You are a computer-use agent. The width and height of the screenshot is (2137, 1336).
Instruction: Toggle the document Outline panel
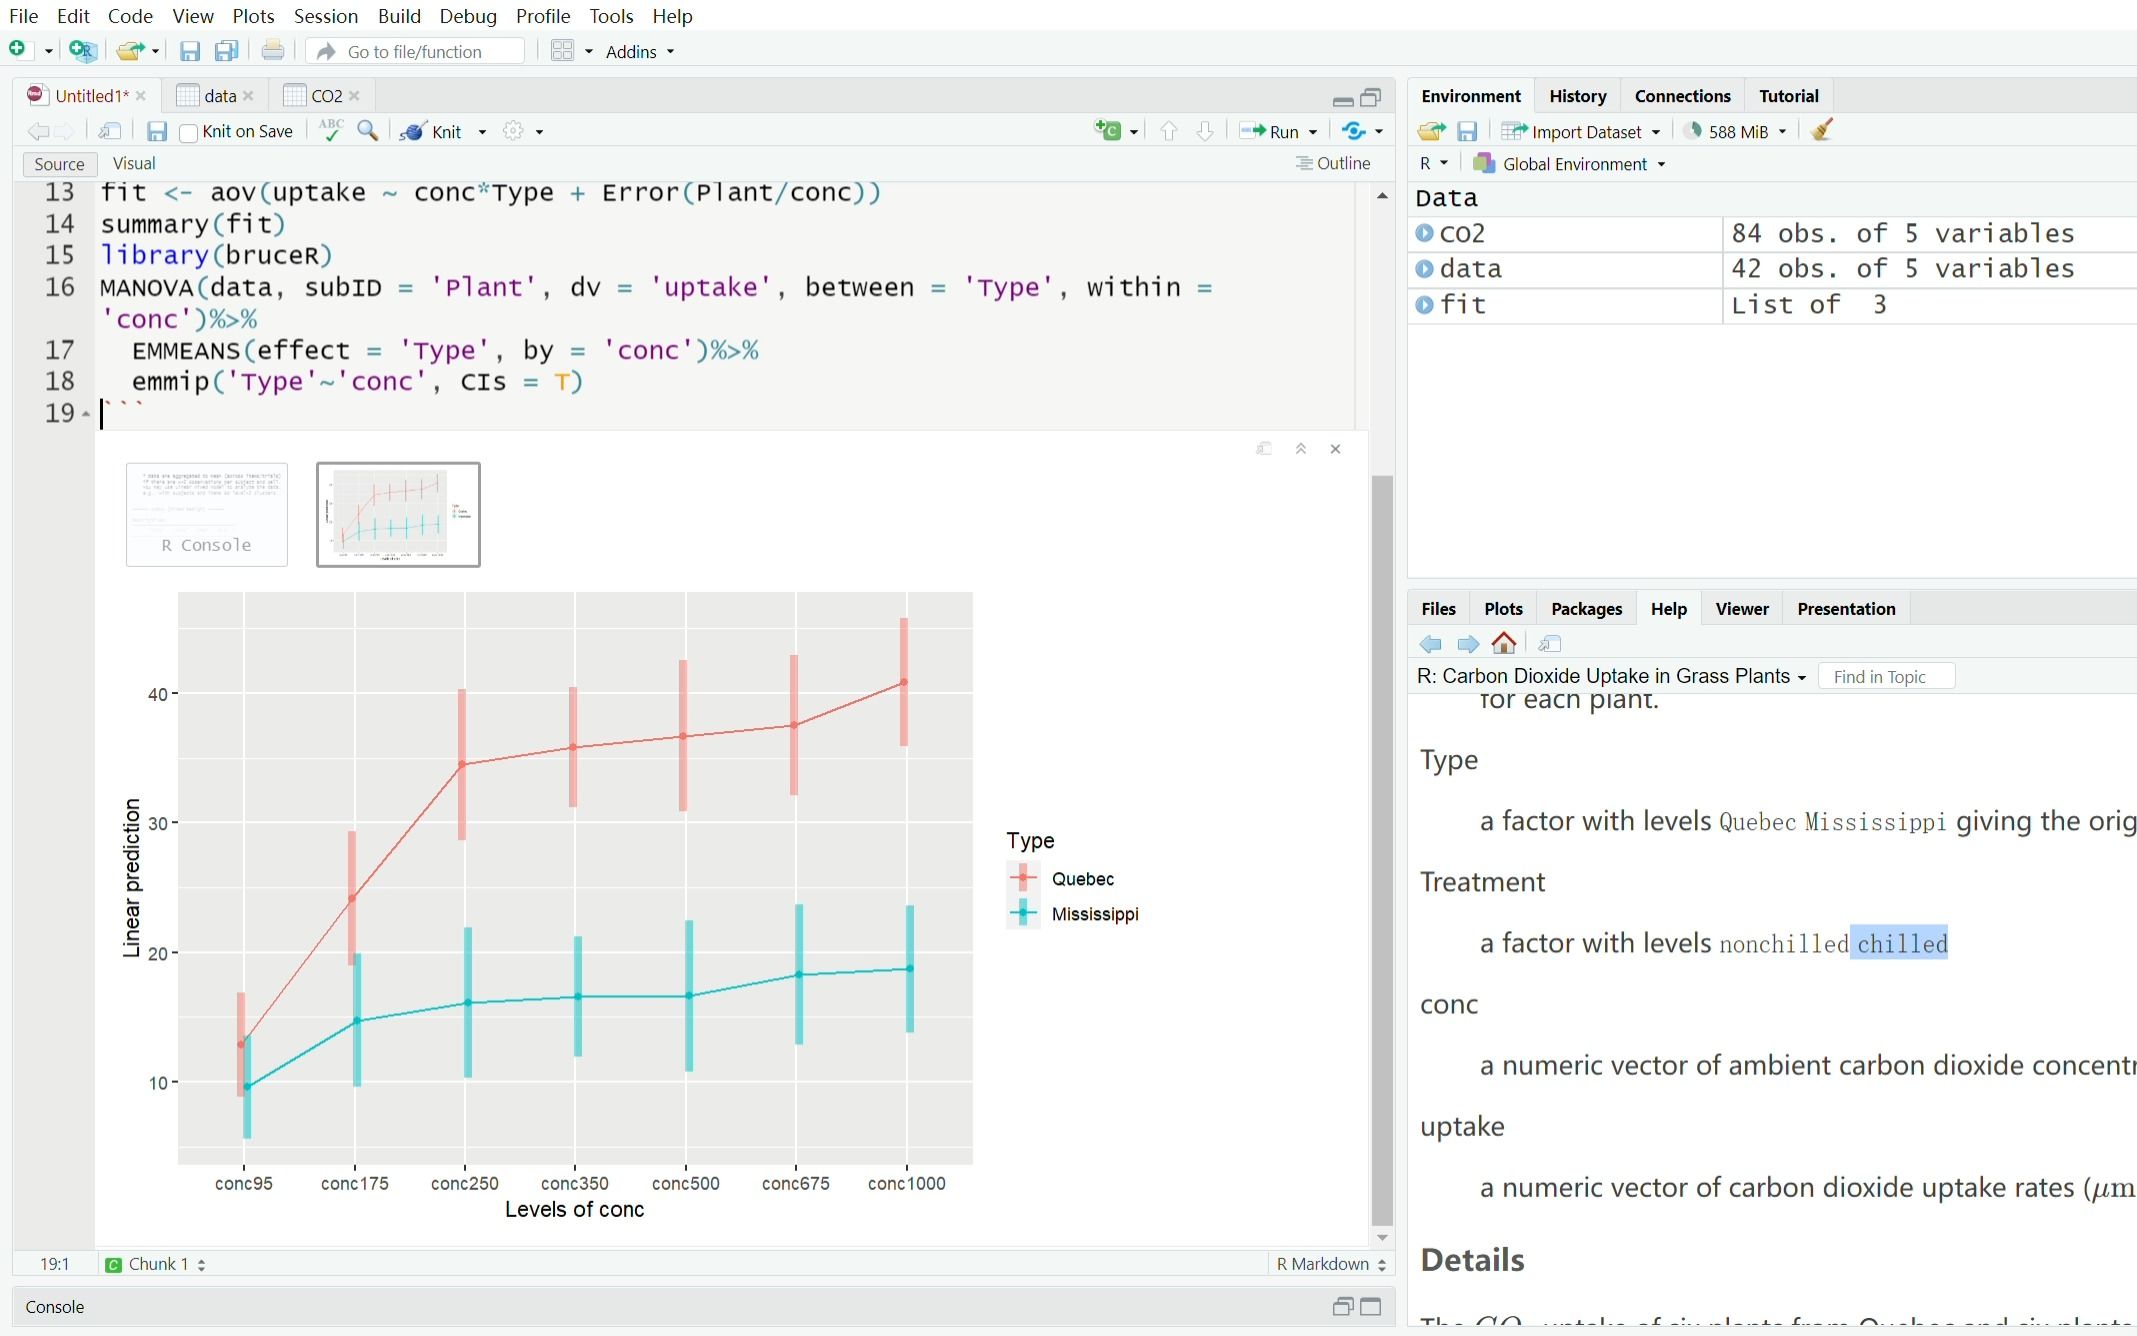(1333, 163)
